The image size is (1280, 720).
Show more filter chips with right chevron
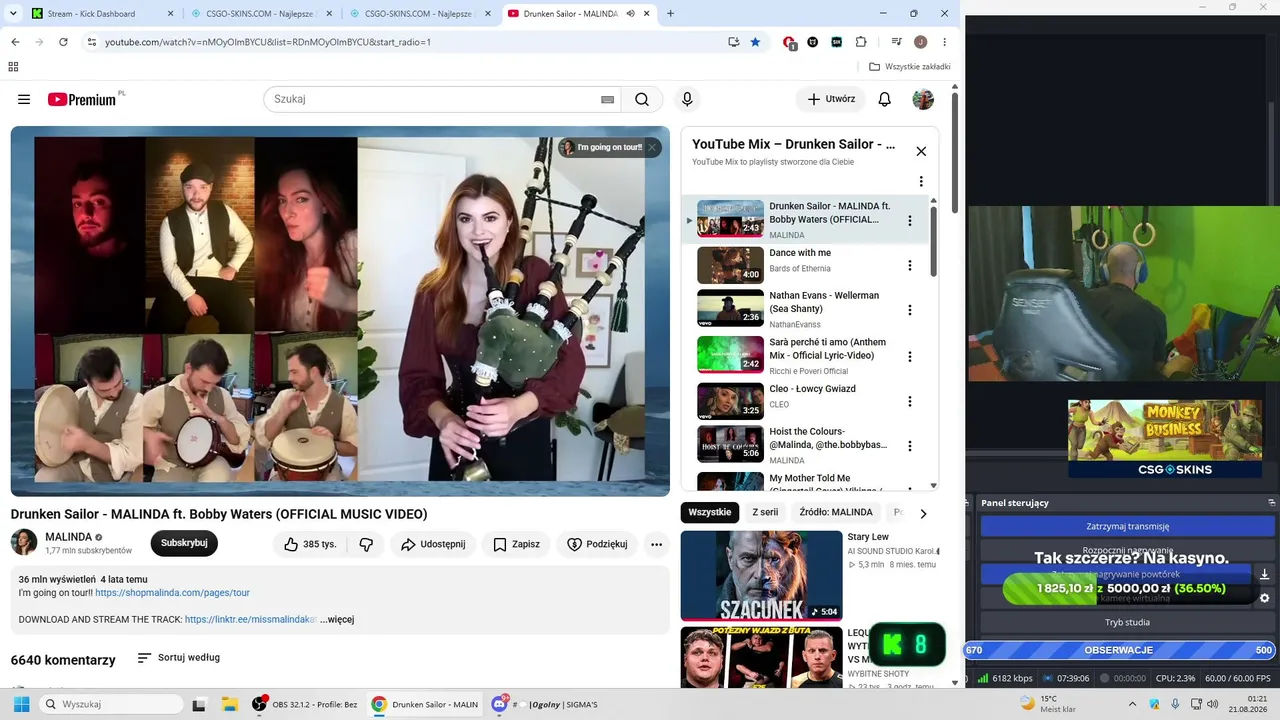coord(923,513)
